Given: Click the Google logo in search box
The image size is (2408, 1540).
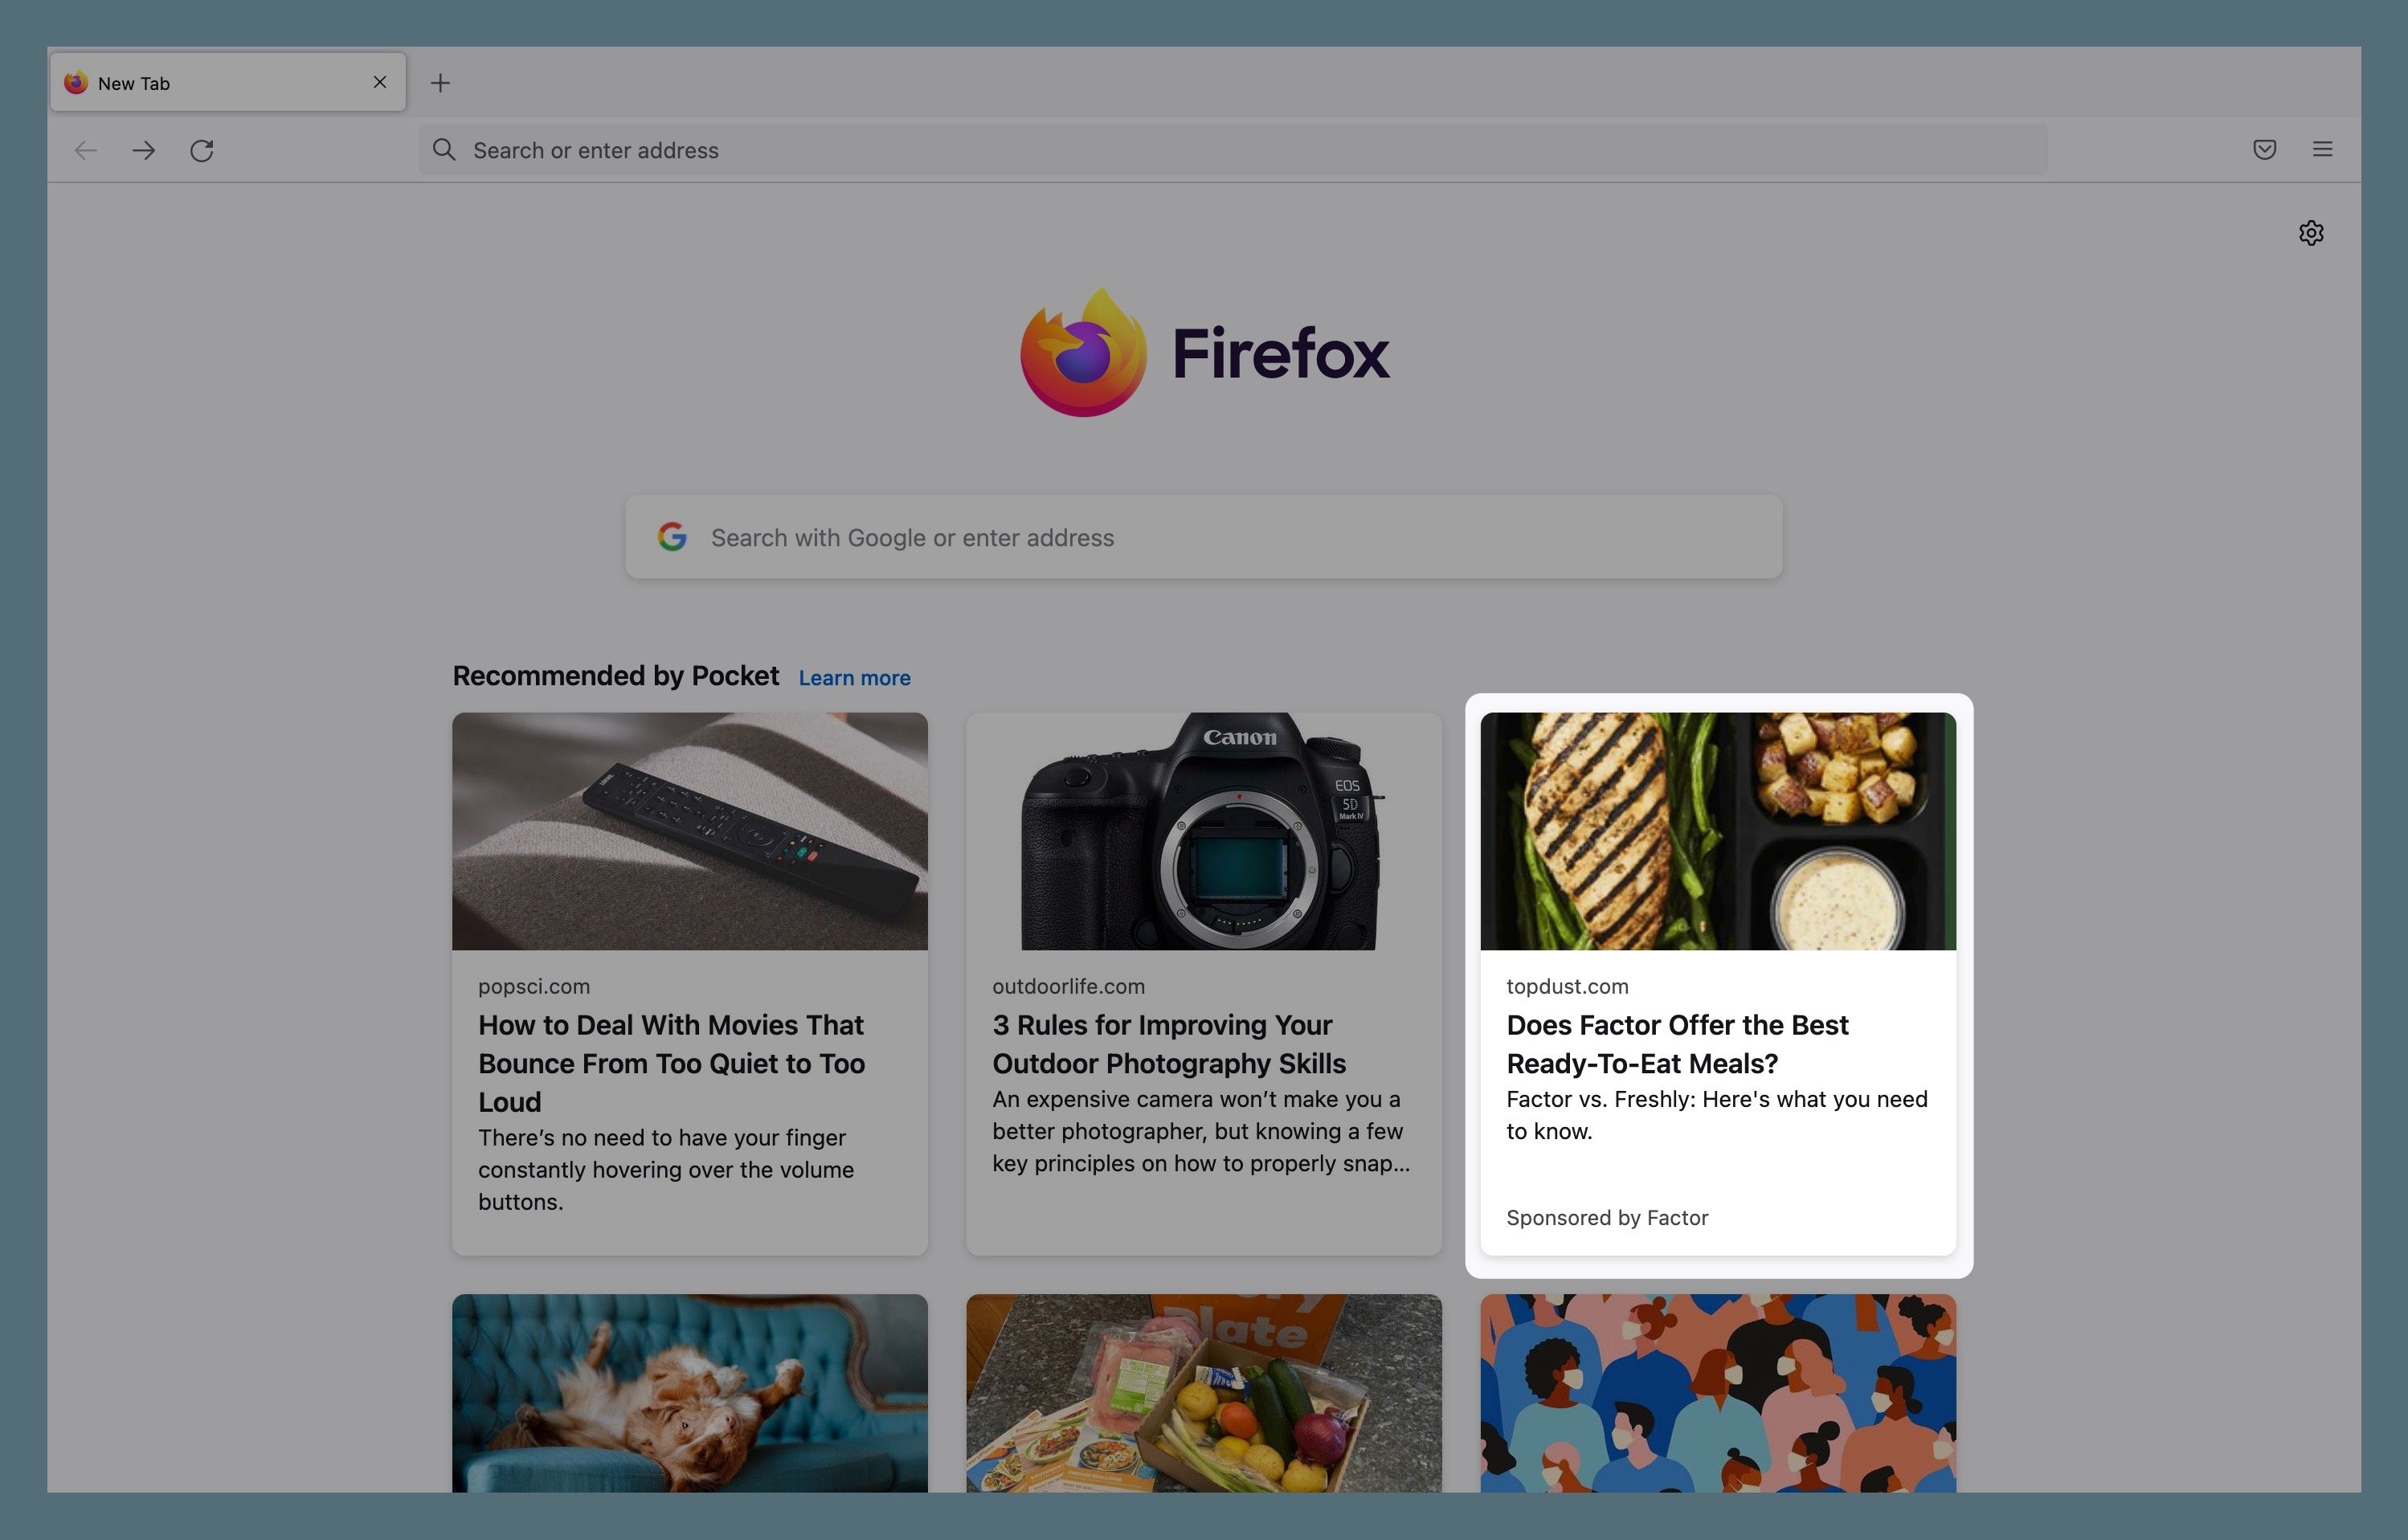Looking at the screenshot, I should (x=672, y=537).
